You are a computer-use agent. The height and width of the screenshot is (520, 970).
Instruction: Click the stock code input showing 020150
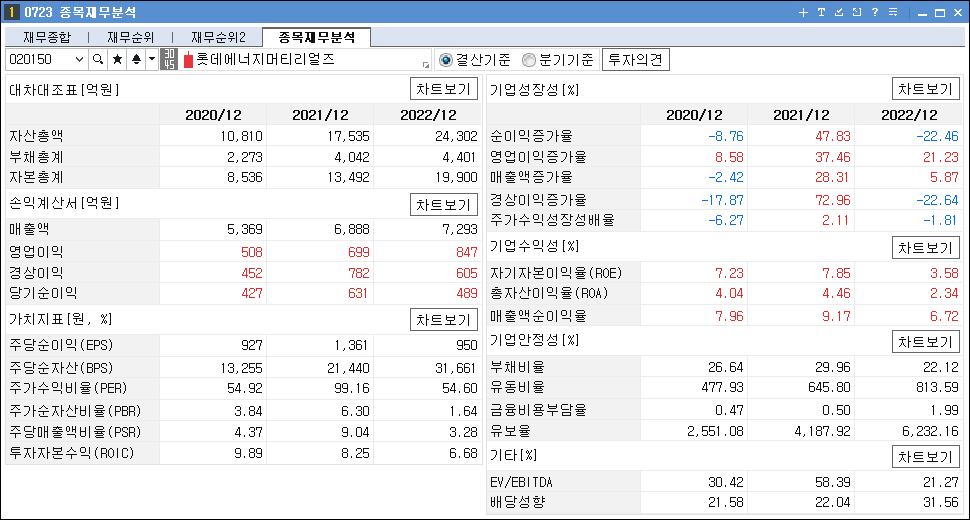[40, 59]
